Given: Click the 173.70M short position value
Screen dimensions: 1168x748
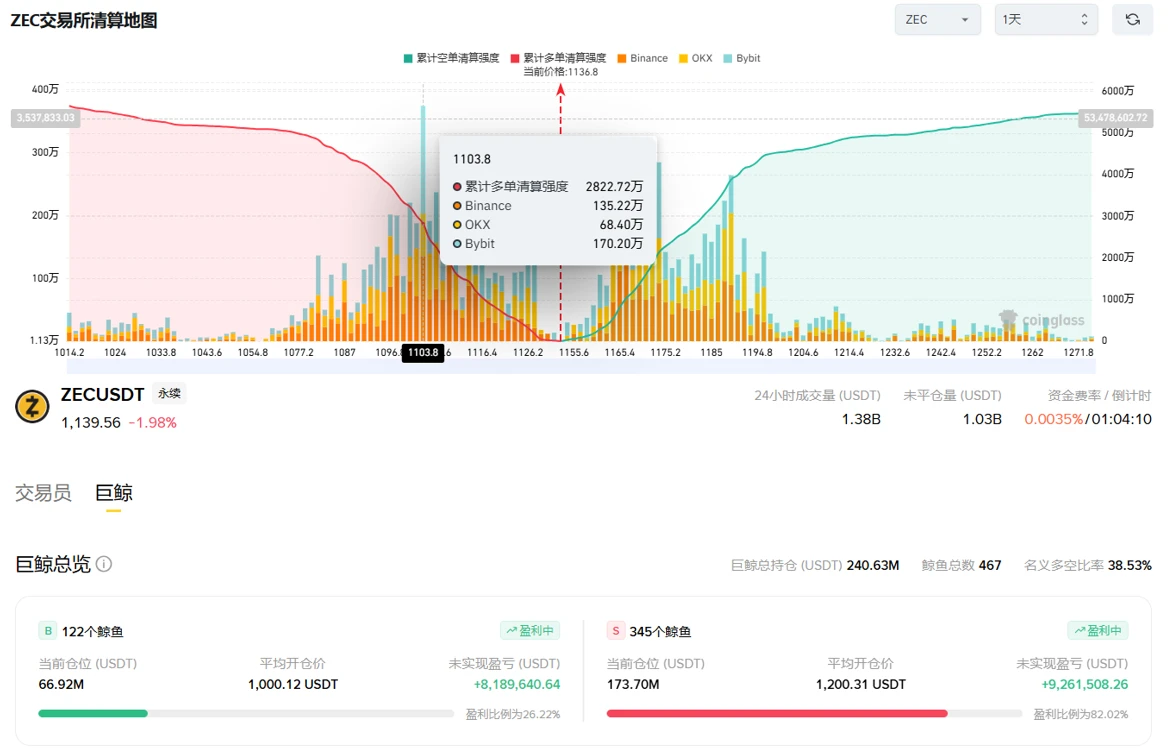Looking at the screenshot, I should [x=633, y=684].
